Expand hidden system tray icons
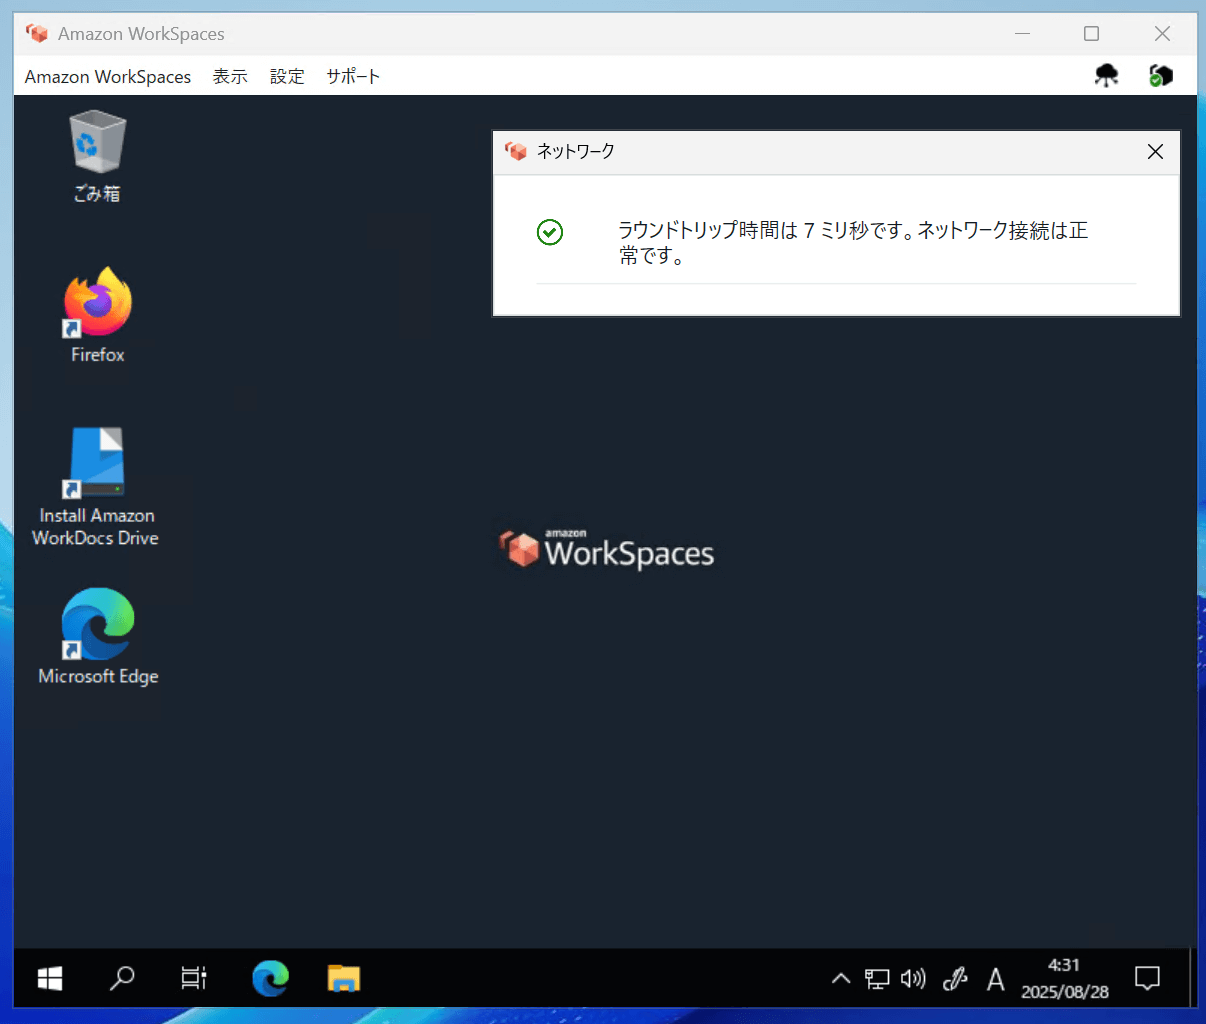 (841, 979)
